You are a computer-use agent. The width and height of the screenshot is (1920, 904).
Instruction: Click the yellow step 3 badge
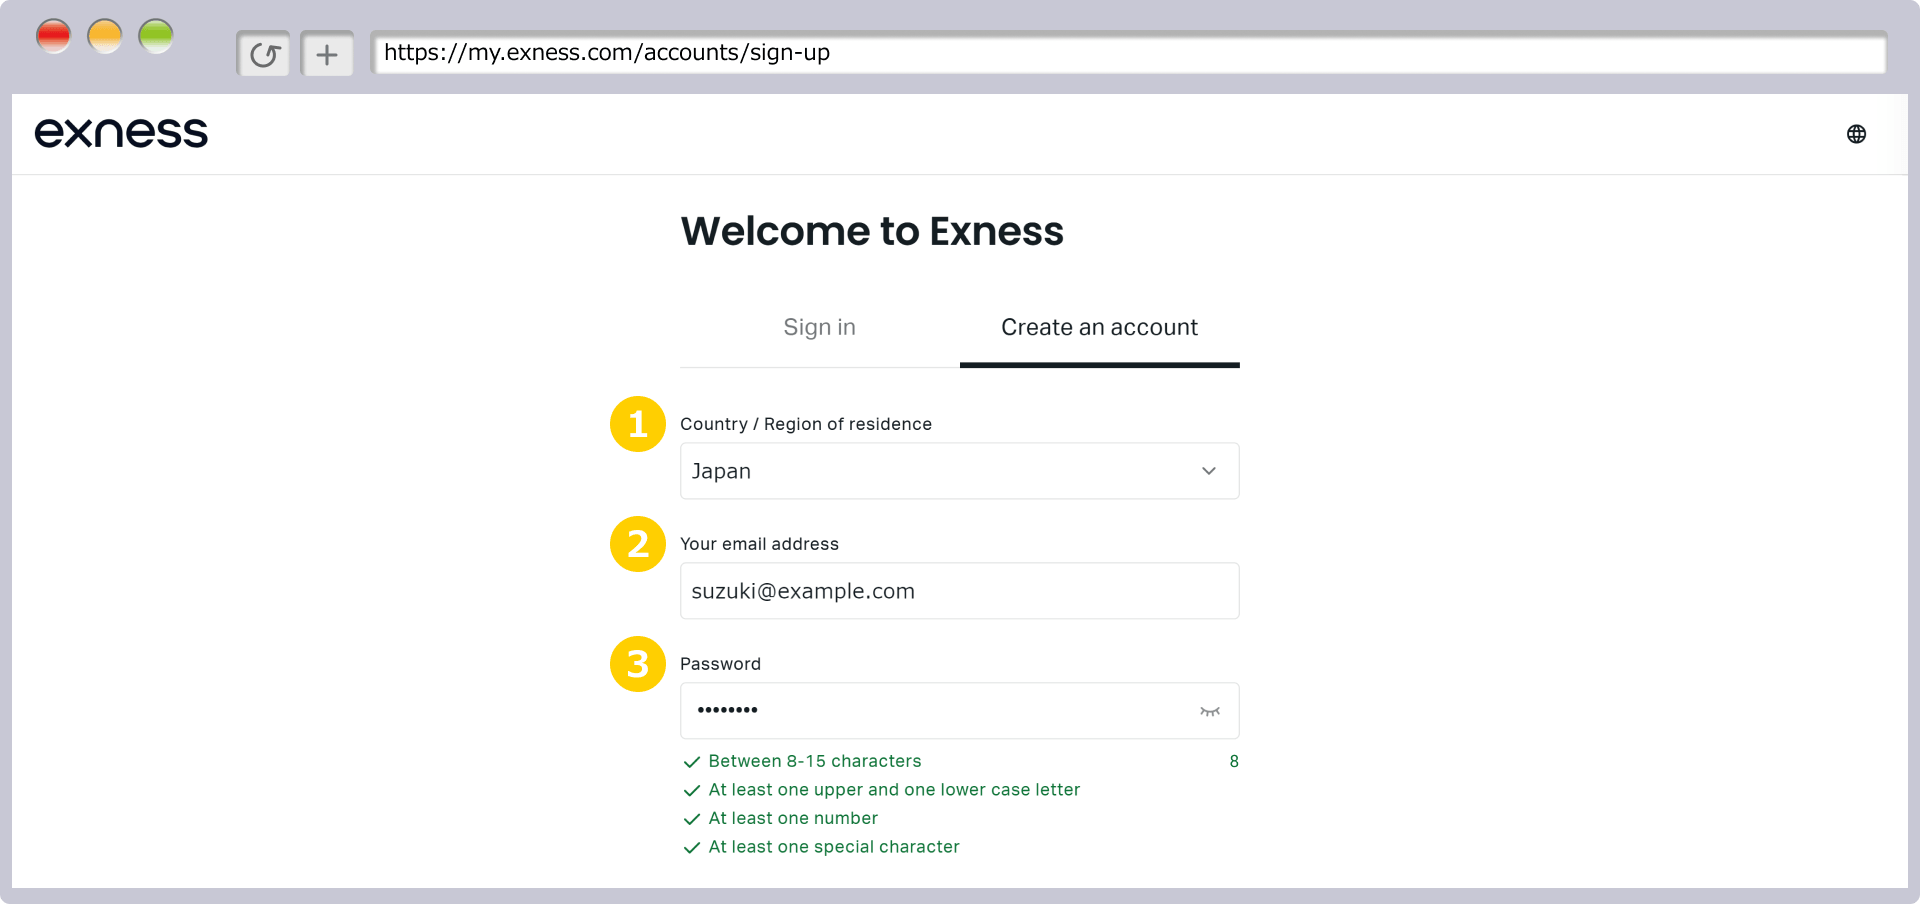(x=638, y=664)
